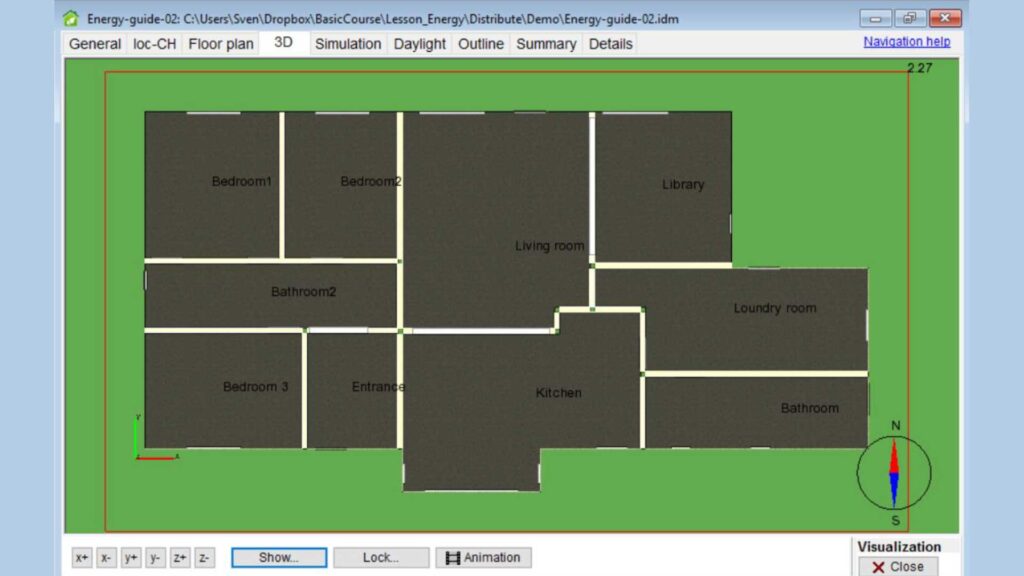Viewport: 1024px width, 576px height.
Task: Click the z+ view button
Action: 180,558
